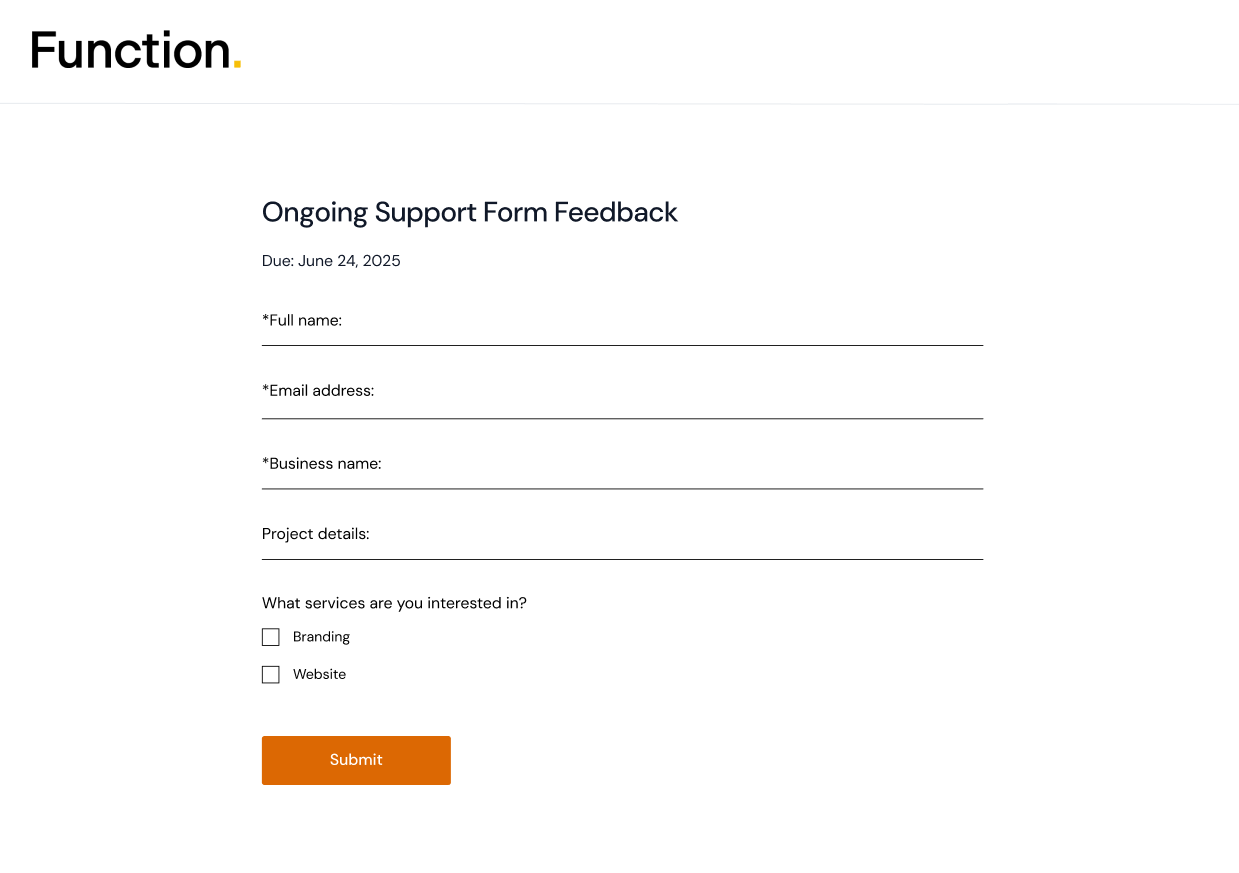Click the '*Business name:' label
Image resolution: width=1239 pixels, height=873 pixels.
click(x=322, y=464)
